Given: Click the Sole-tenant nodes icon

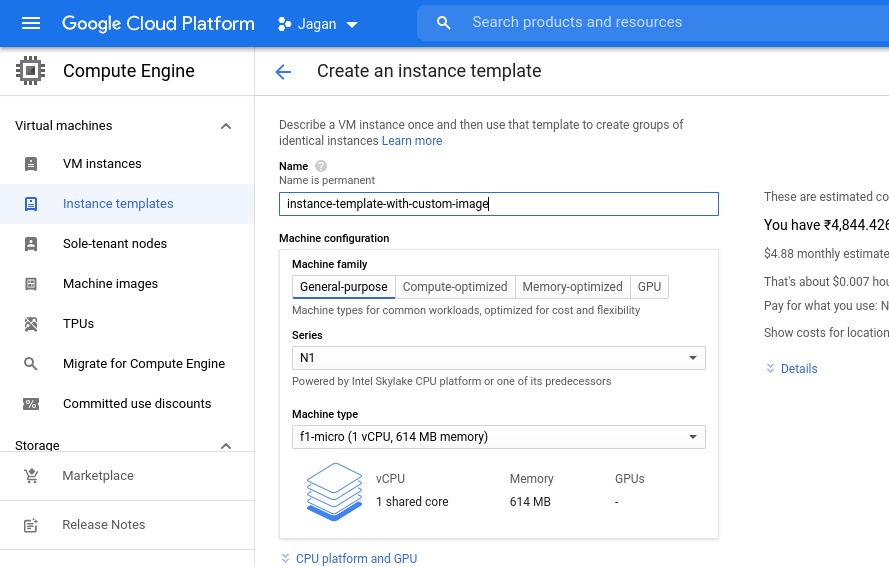Looking at the screenshot, I should tap(31, 244).
